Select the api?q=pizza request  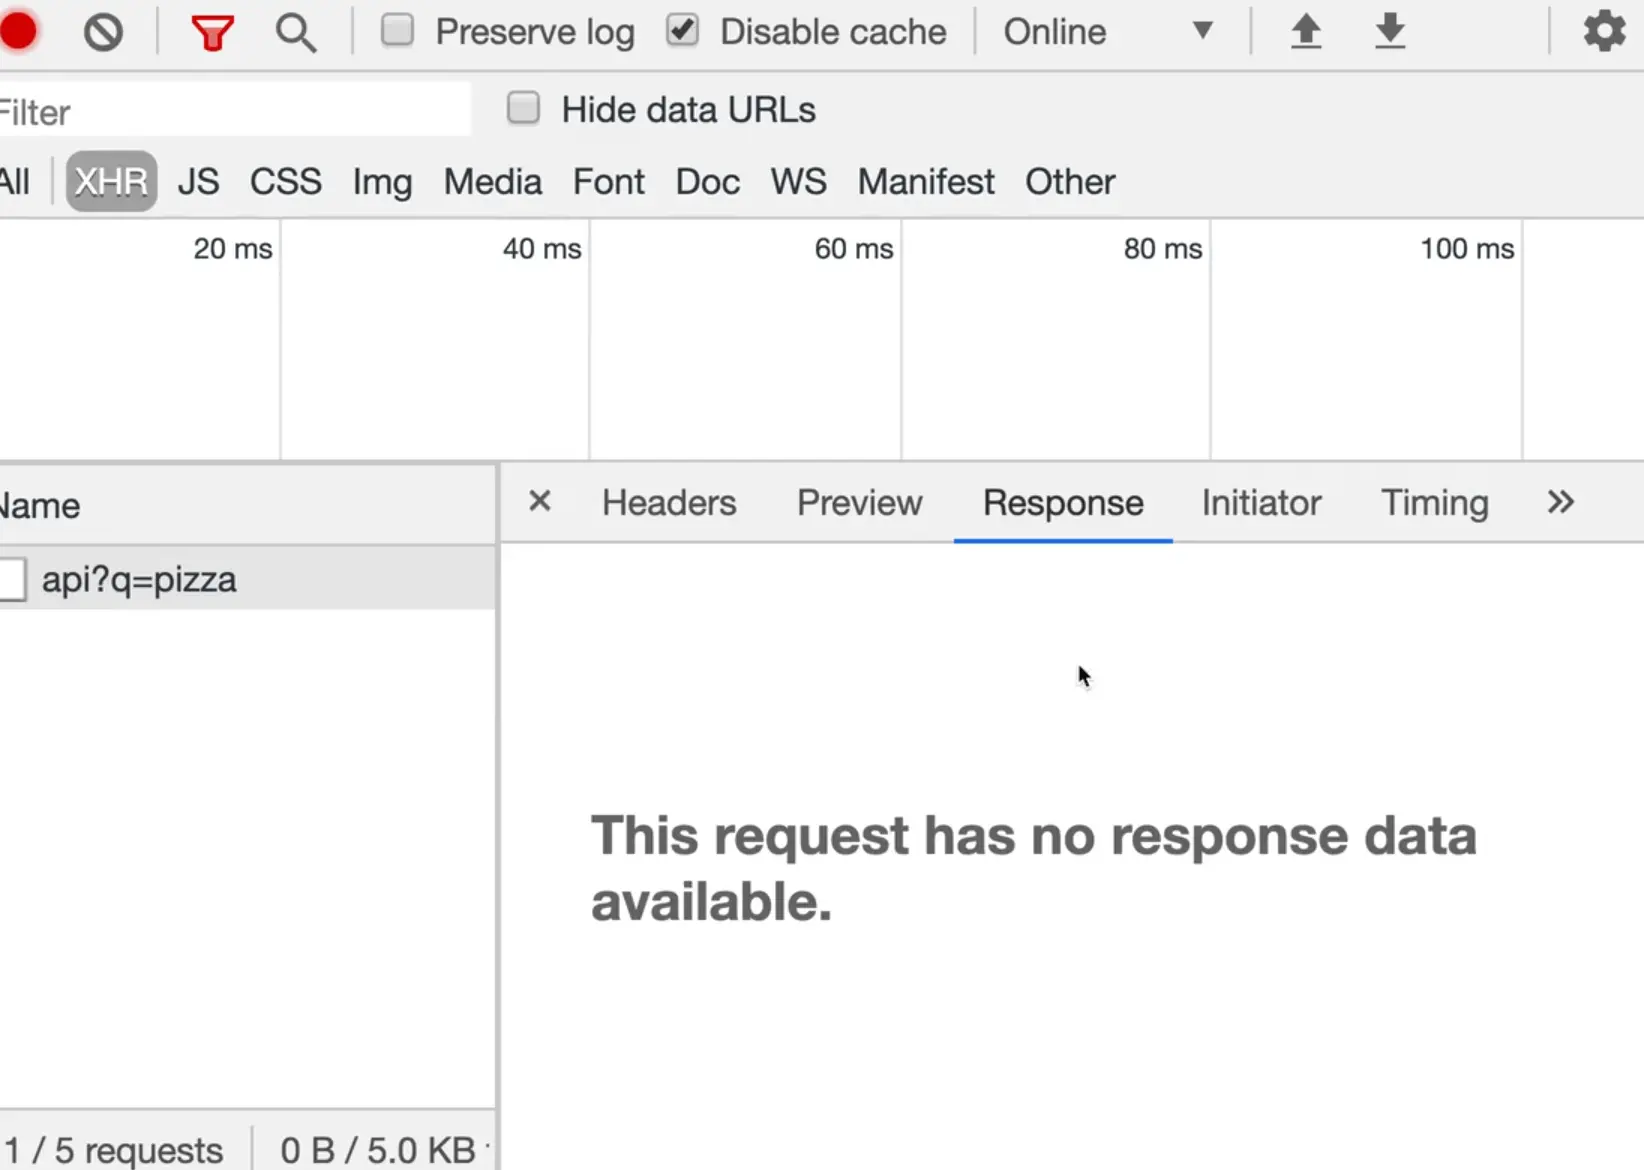[x=138, y=579]
